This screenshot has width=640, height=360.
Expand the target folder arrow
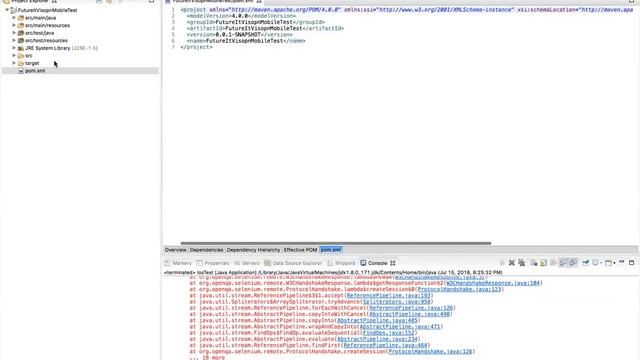14,63
